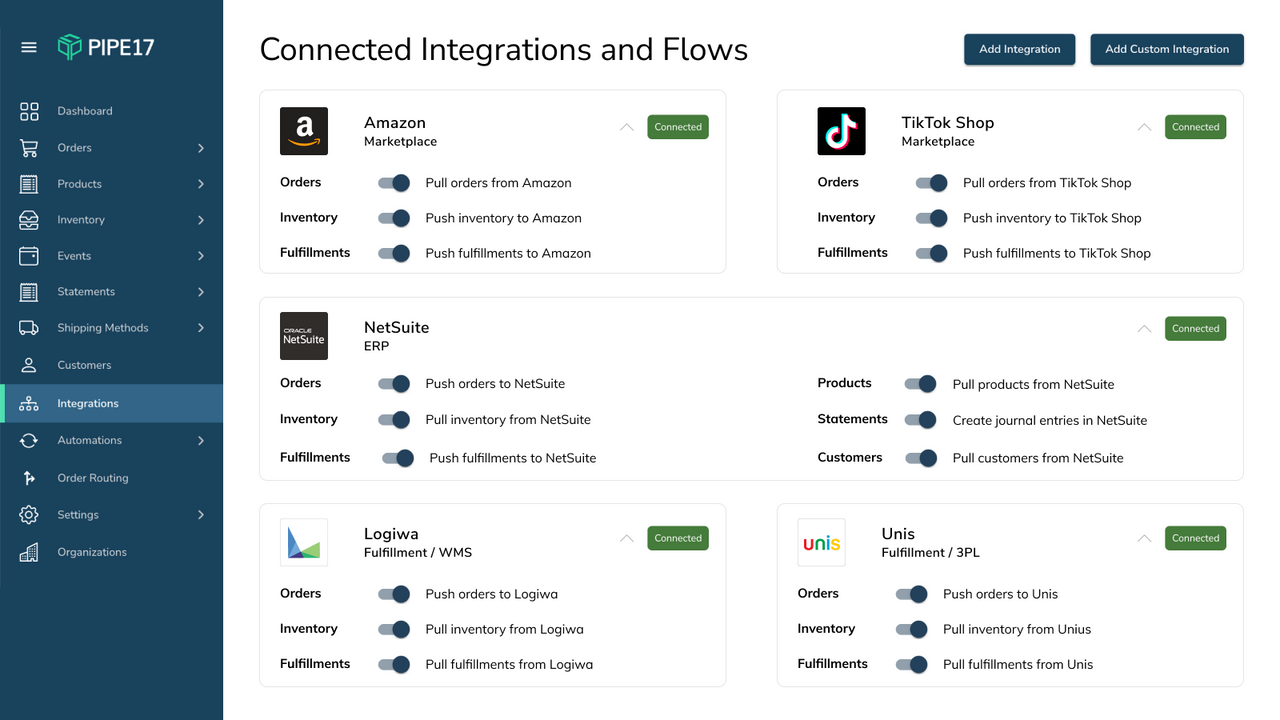Click the Statements document icon
The height and width of the screenshot is (720, 1280).
click(x=29, y=292)
